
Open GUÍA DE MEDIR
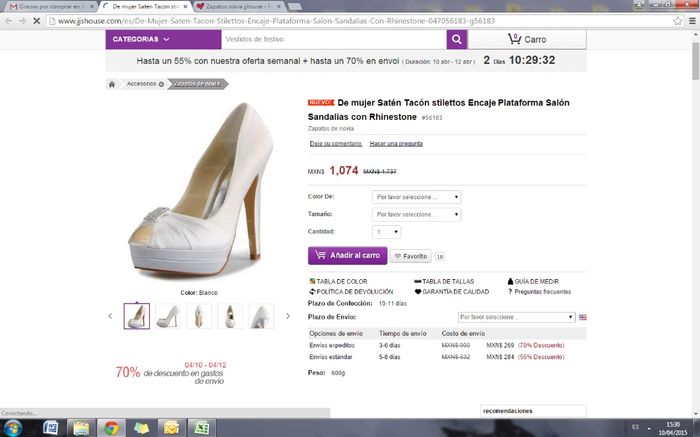533,282
